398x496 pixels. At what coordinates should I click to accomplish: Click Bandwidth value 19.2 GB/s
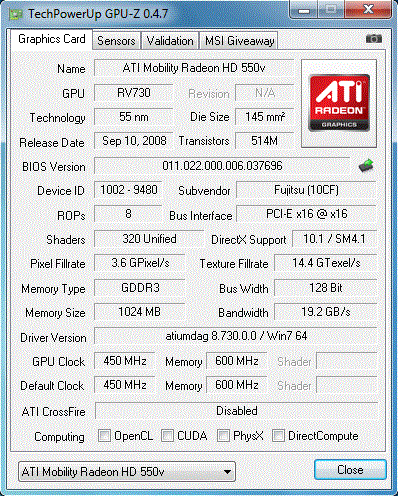pos(326,312)
